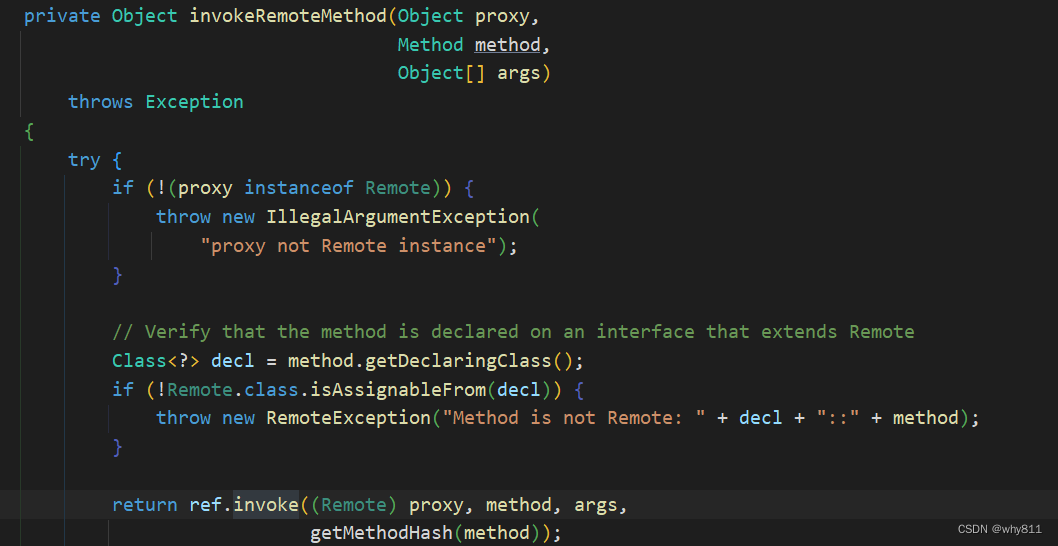The image size is (1058, 546).
Task: Click 'Remote' after the instanceof keyword
Action: click(397, 188)
